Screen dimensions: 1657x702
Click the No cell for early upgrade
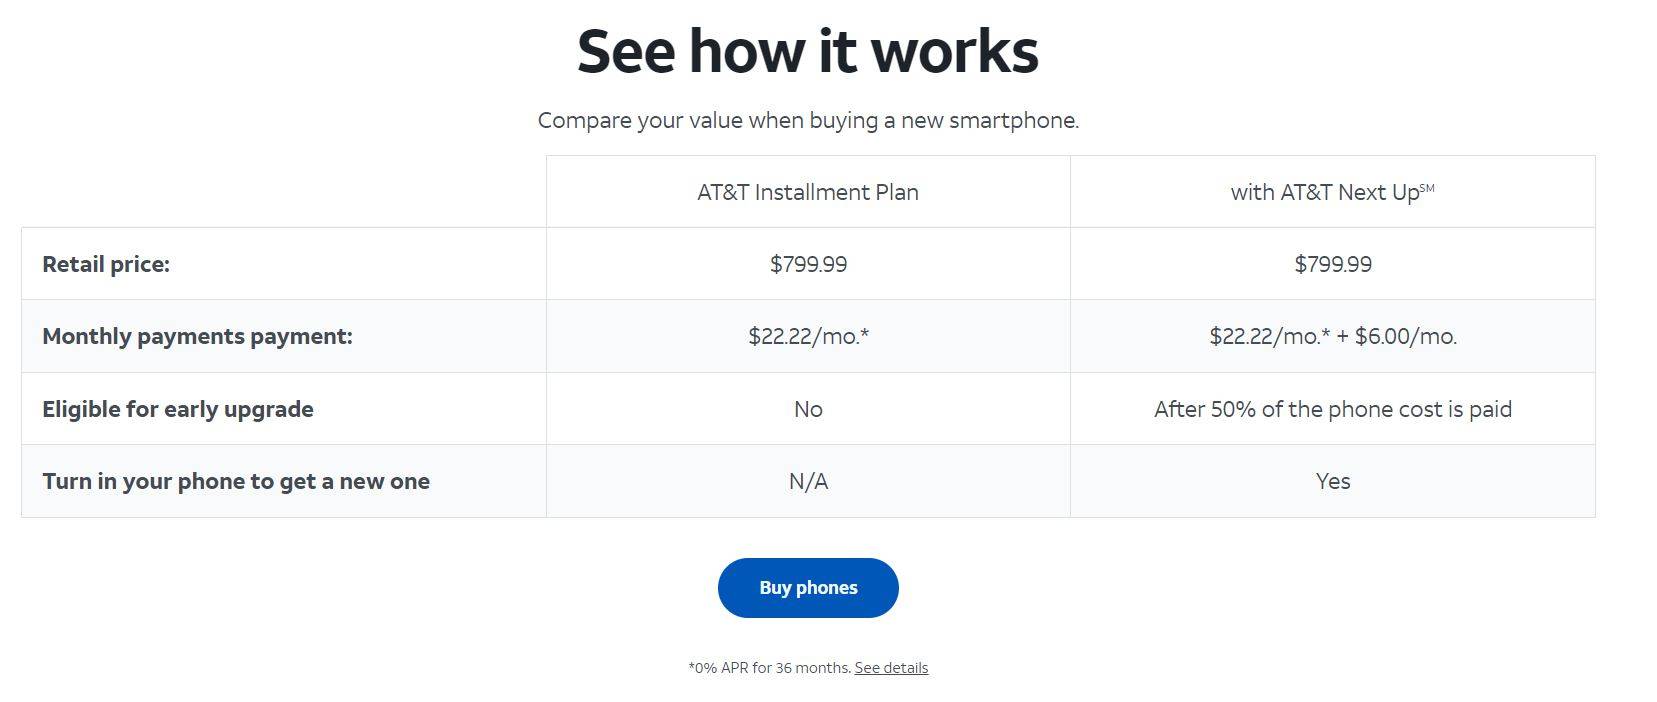tap(808, 409)
